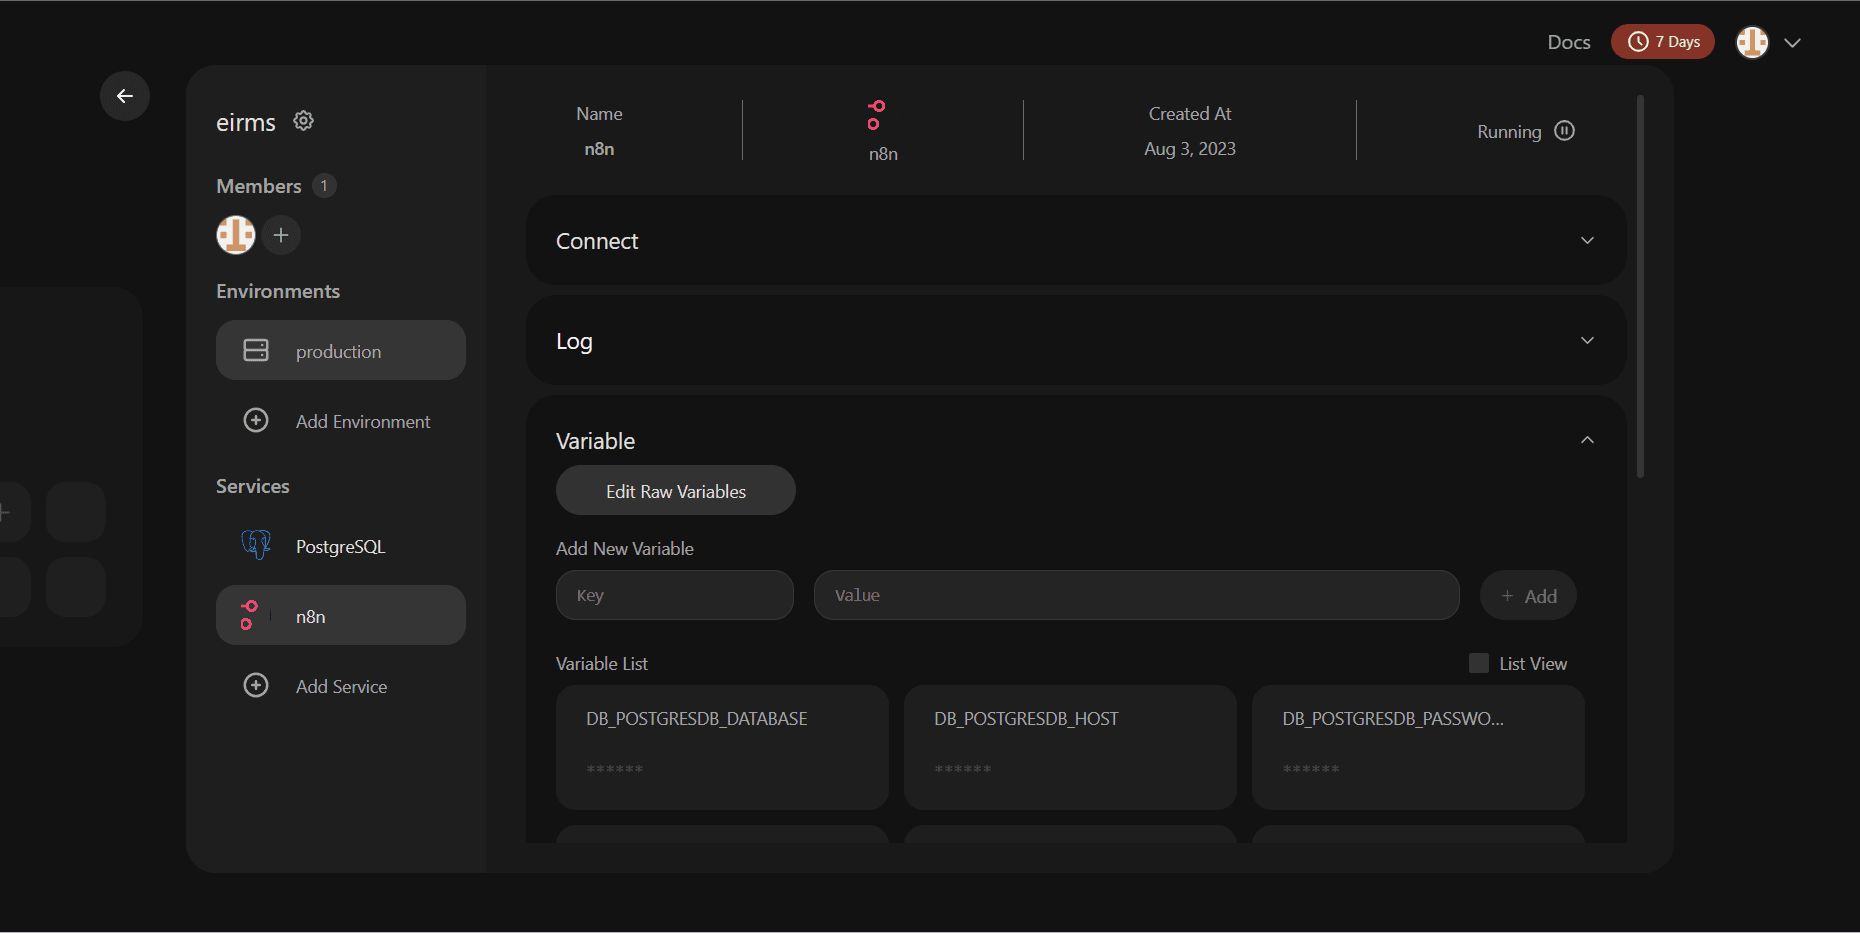Click the n8n sidebar service icon

(249, 615)
